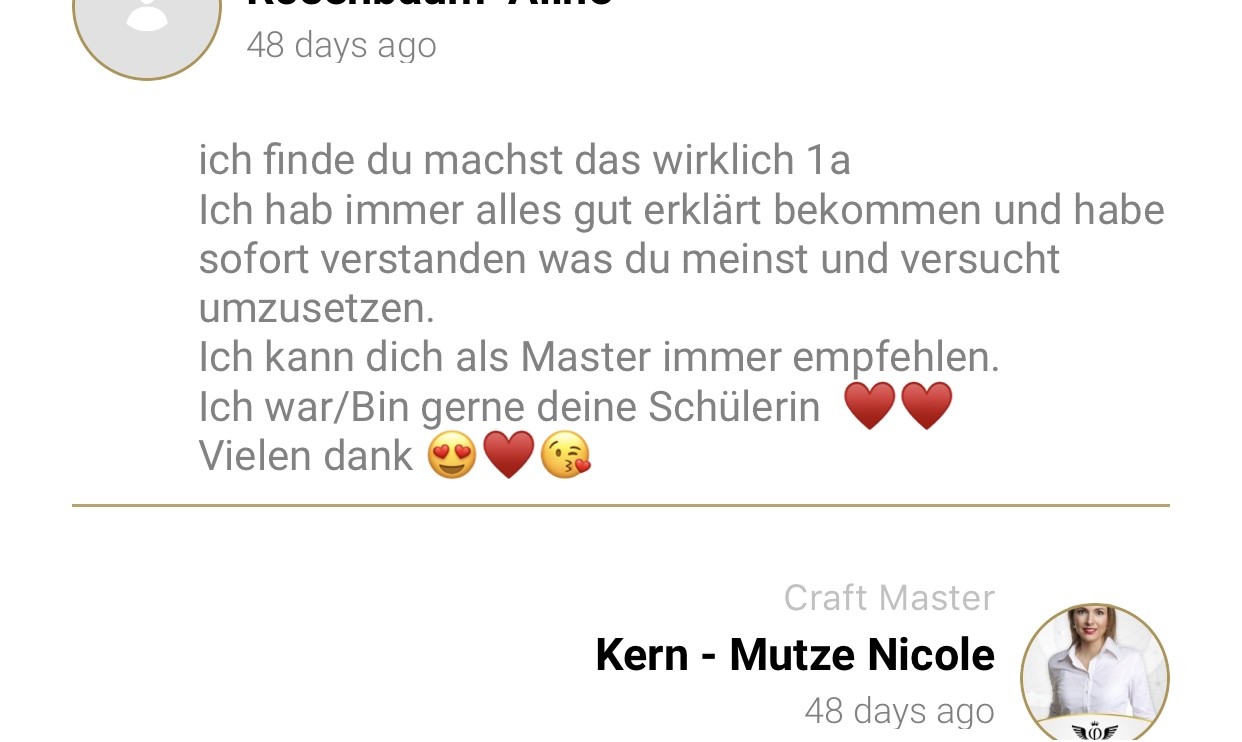Click the word umzusetzen

pos(317,309)
